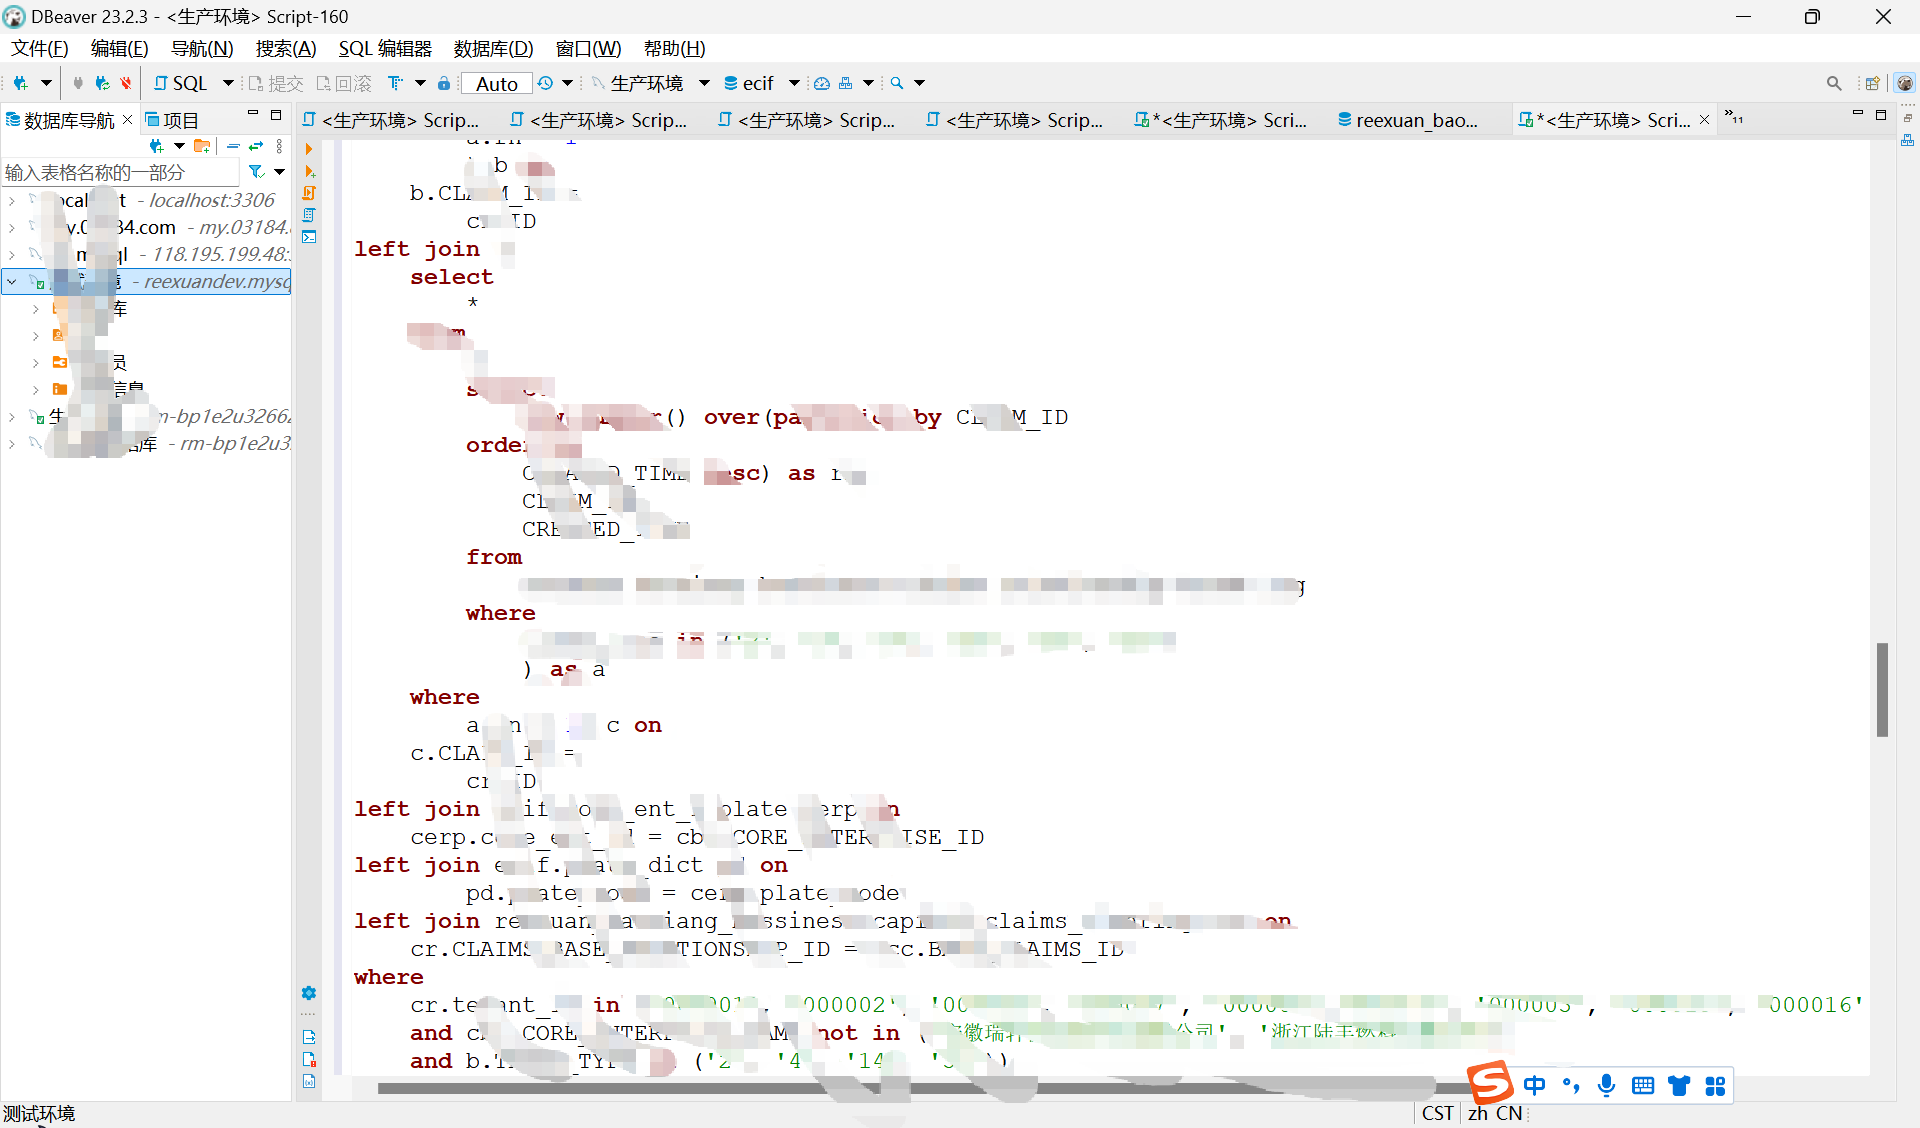Open the SQL 编辑器 menu
1920x1128 pixels.
(384, 49)
